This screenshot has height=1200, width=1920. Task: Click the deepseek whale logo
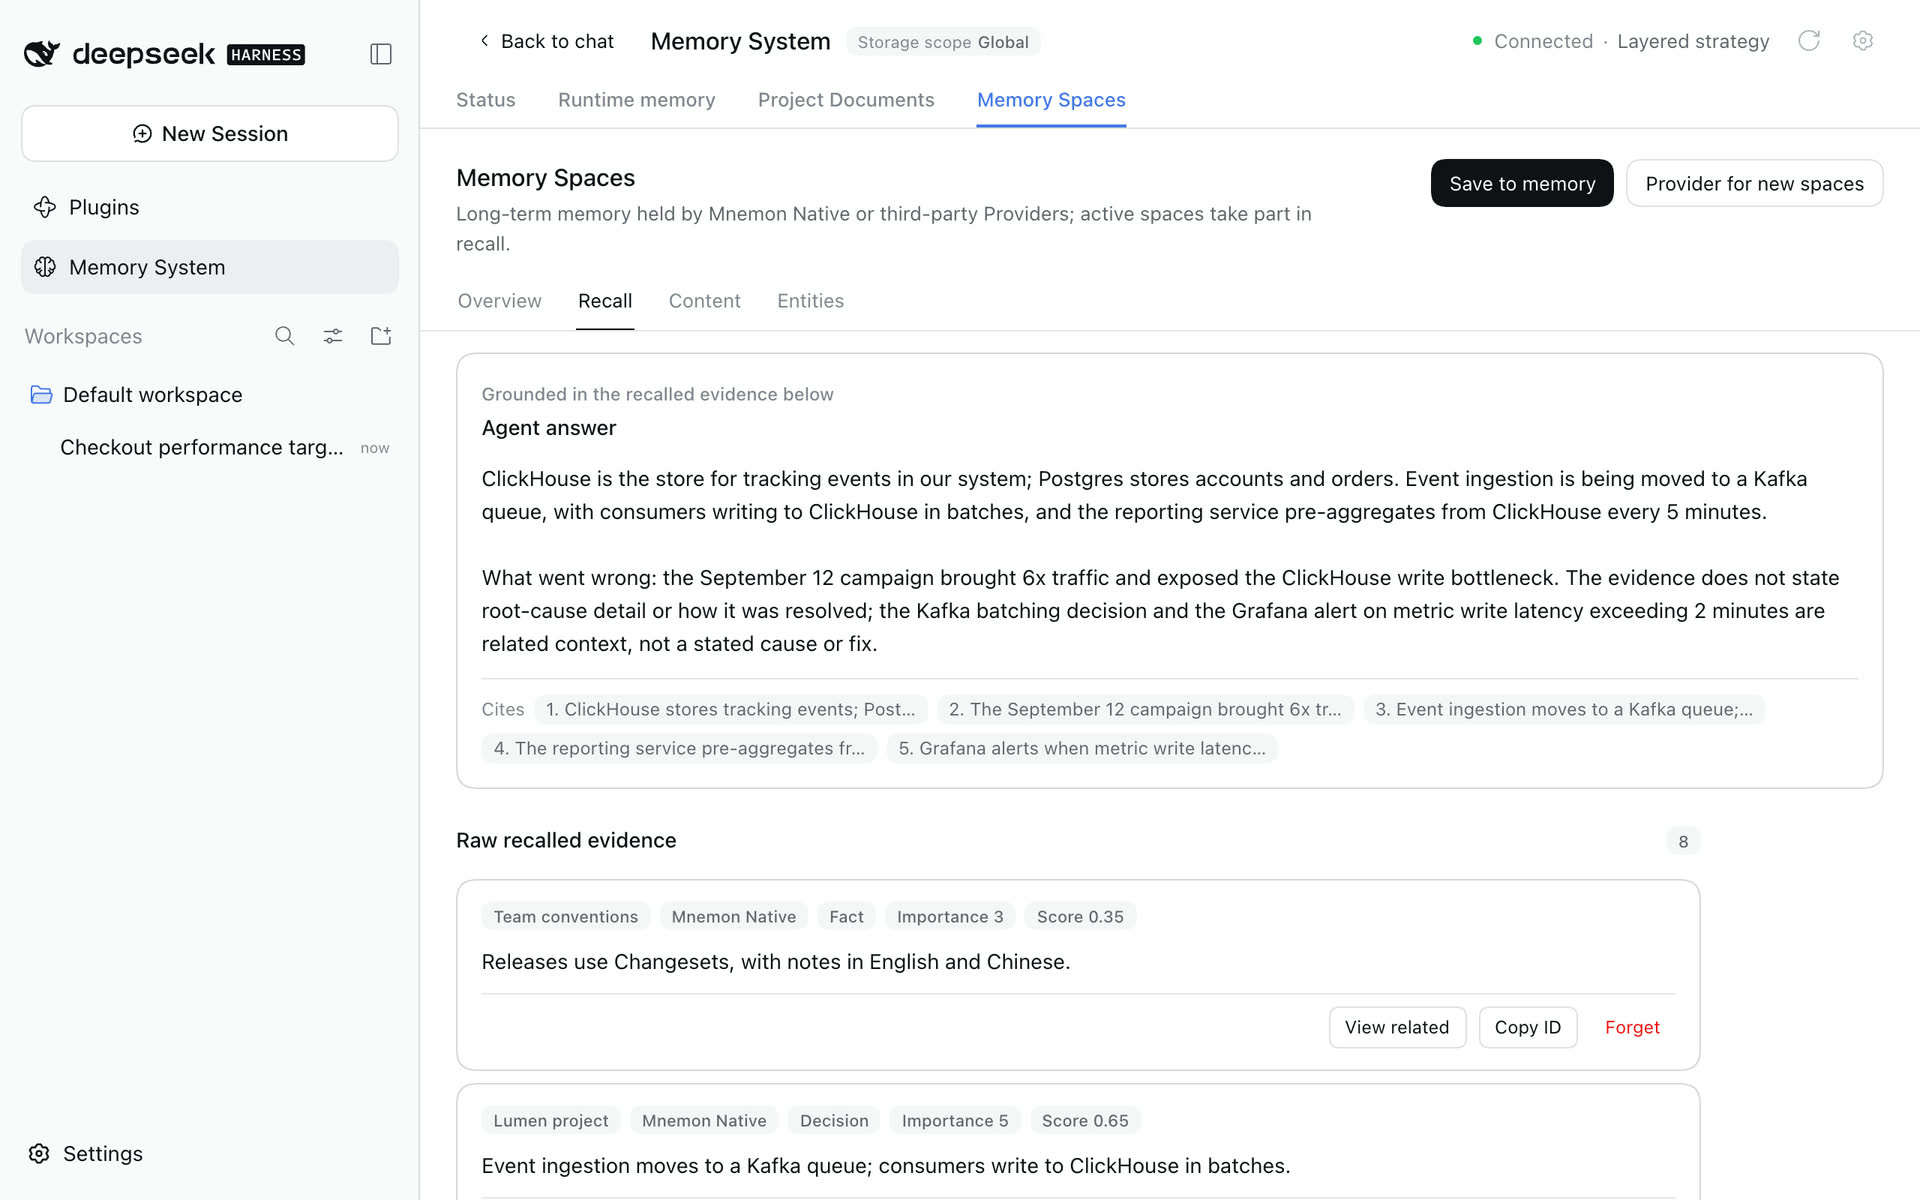point(42,54)
